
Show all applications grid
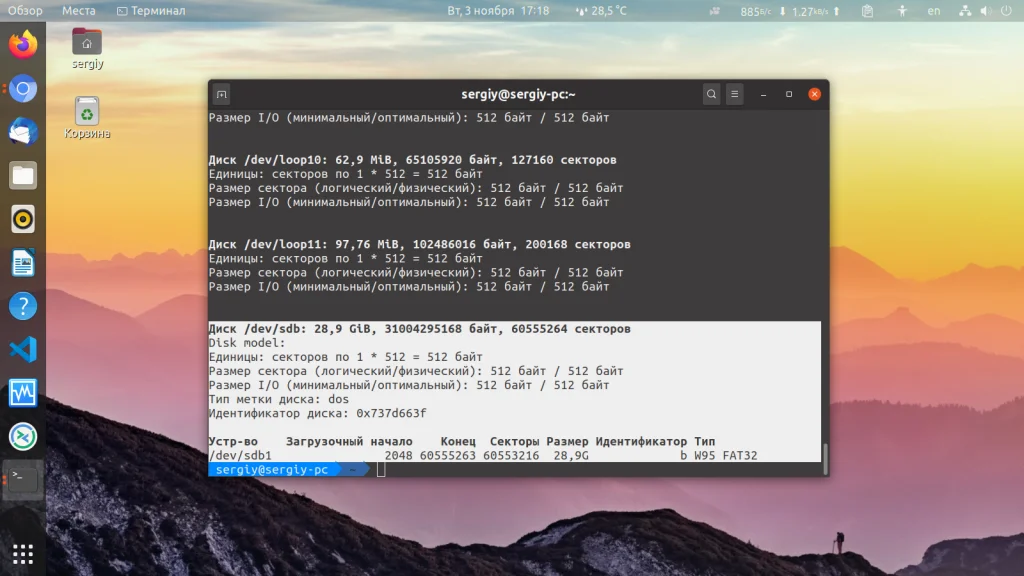[23, 554]
